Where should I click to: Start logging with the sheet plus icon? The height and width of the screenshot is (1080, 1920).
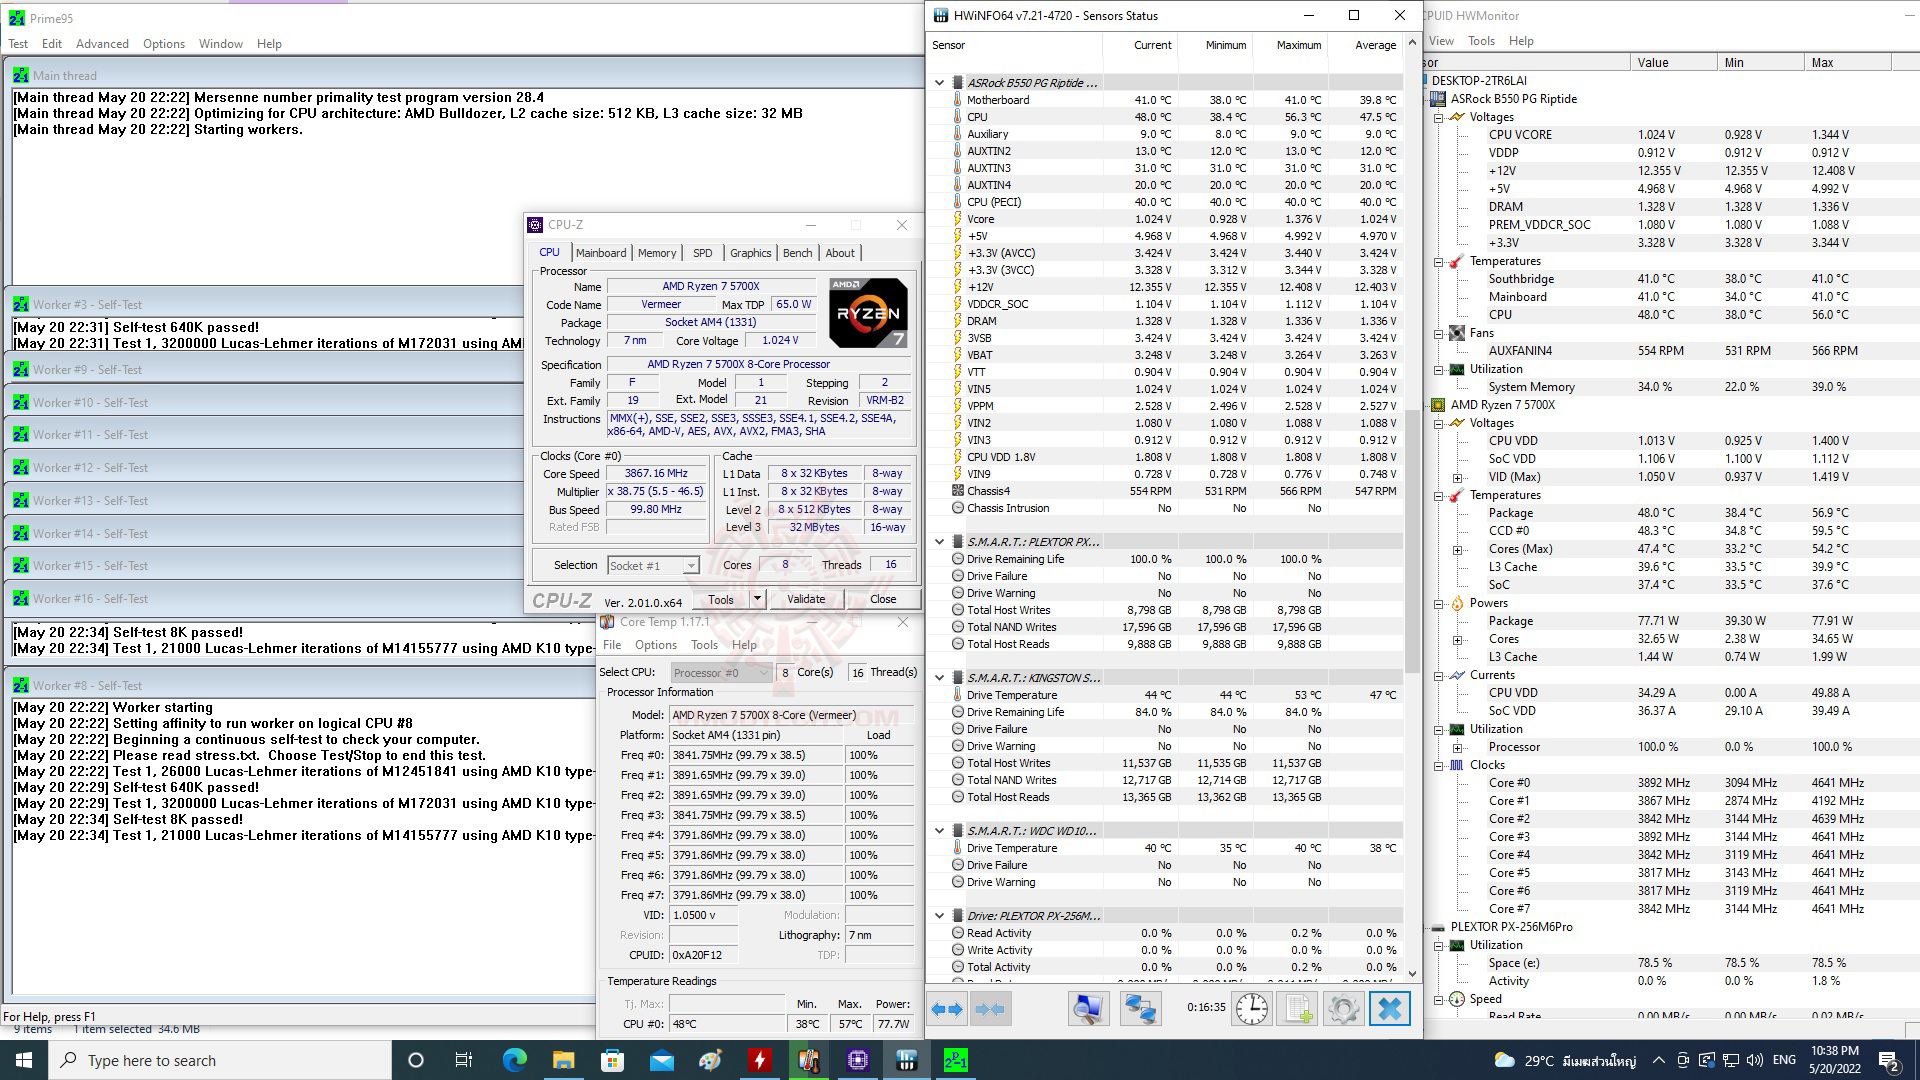1297,1009
